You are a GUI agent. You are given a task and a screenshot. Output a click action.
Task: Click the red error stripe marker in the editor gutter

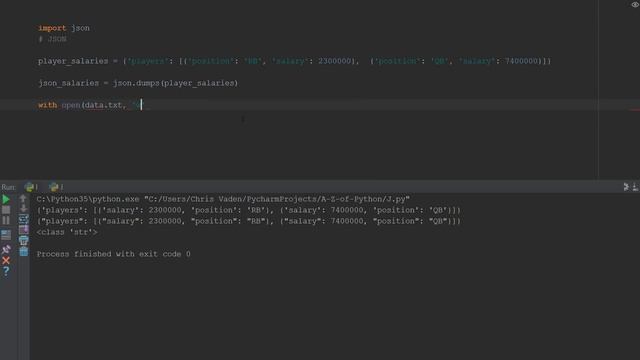634,109
